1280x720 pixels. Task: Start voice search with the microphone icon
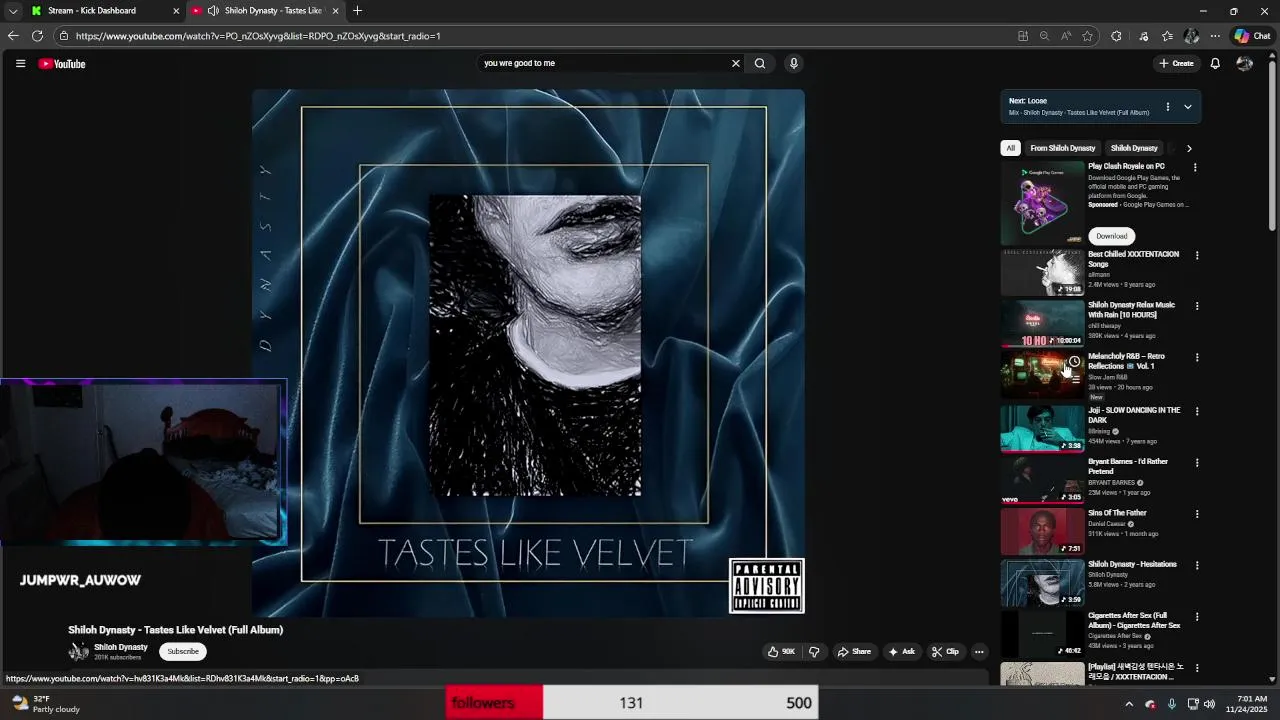794,63
